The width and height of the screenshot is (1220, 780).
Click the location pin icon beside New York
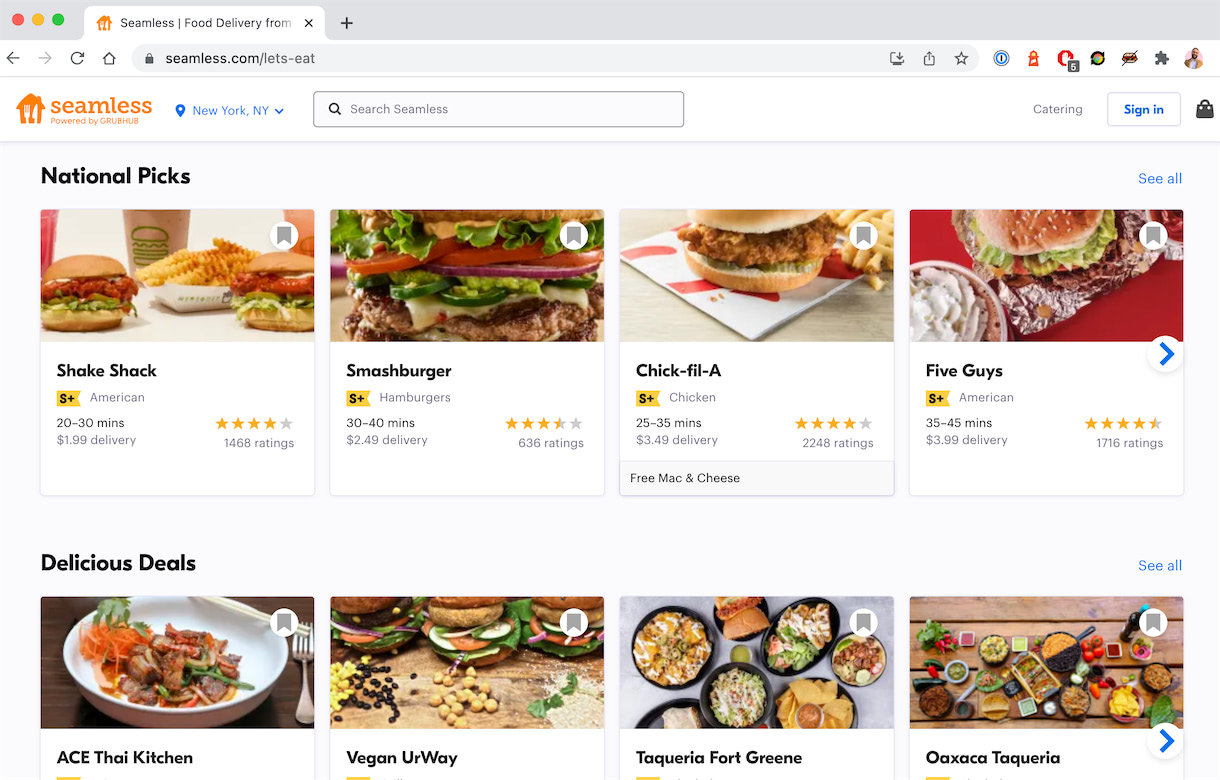(x=180, y=110)
